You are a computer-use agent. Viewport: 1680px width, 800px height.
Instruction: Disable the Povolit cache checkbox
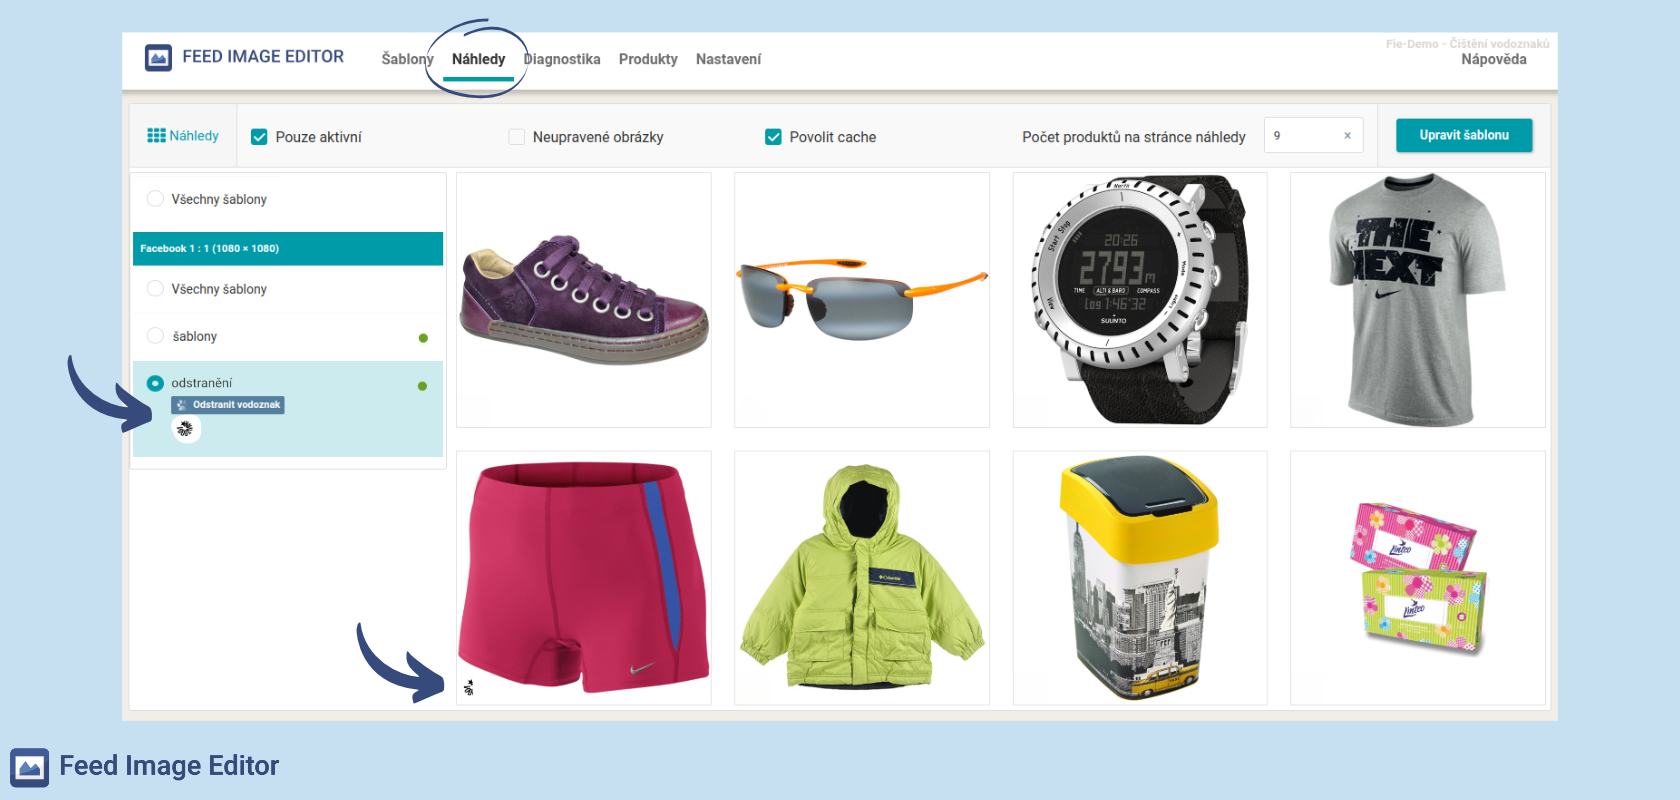pos(773,137)
